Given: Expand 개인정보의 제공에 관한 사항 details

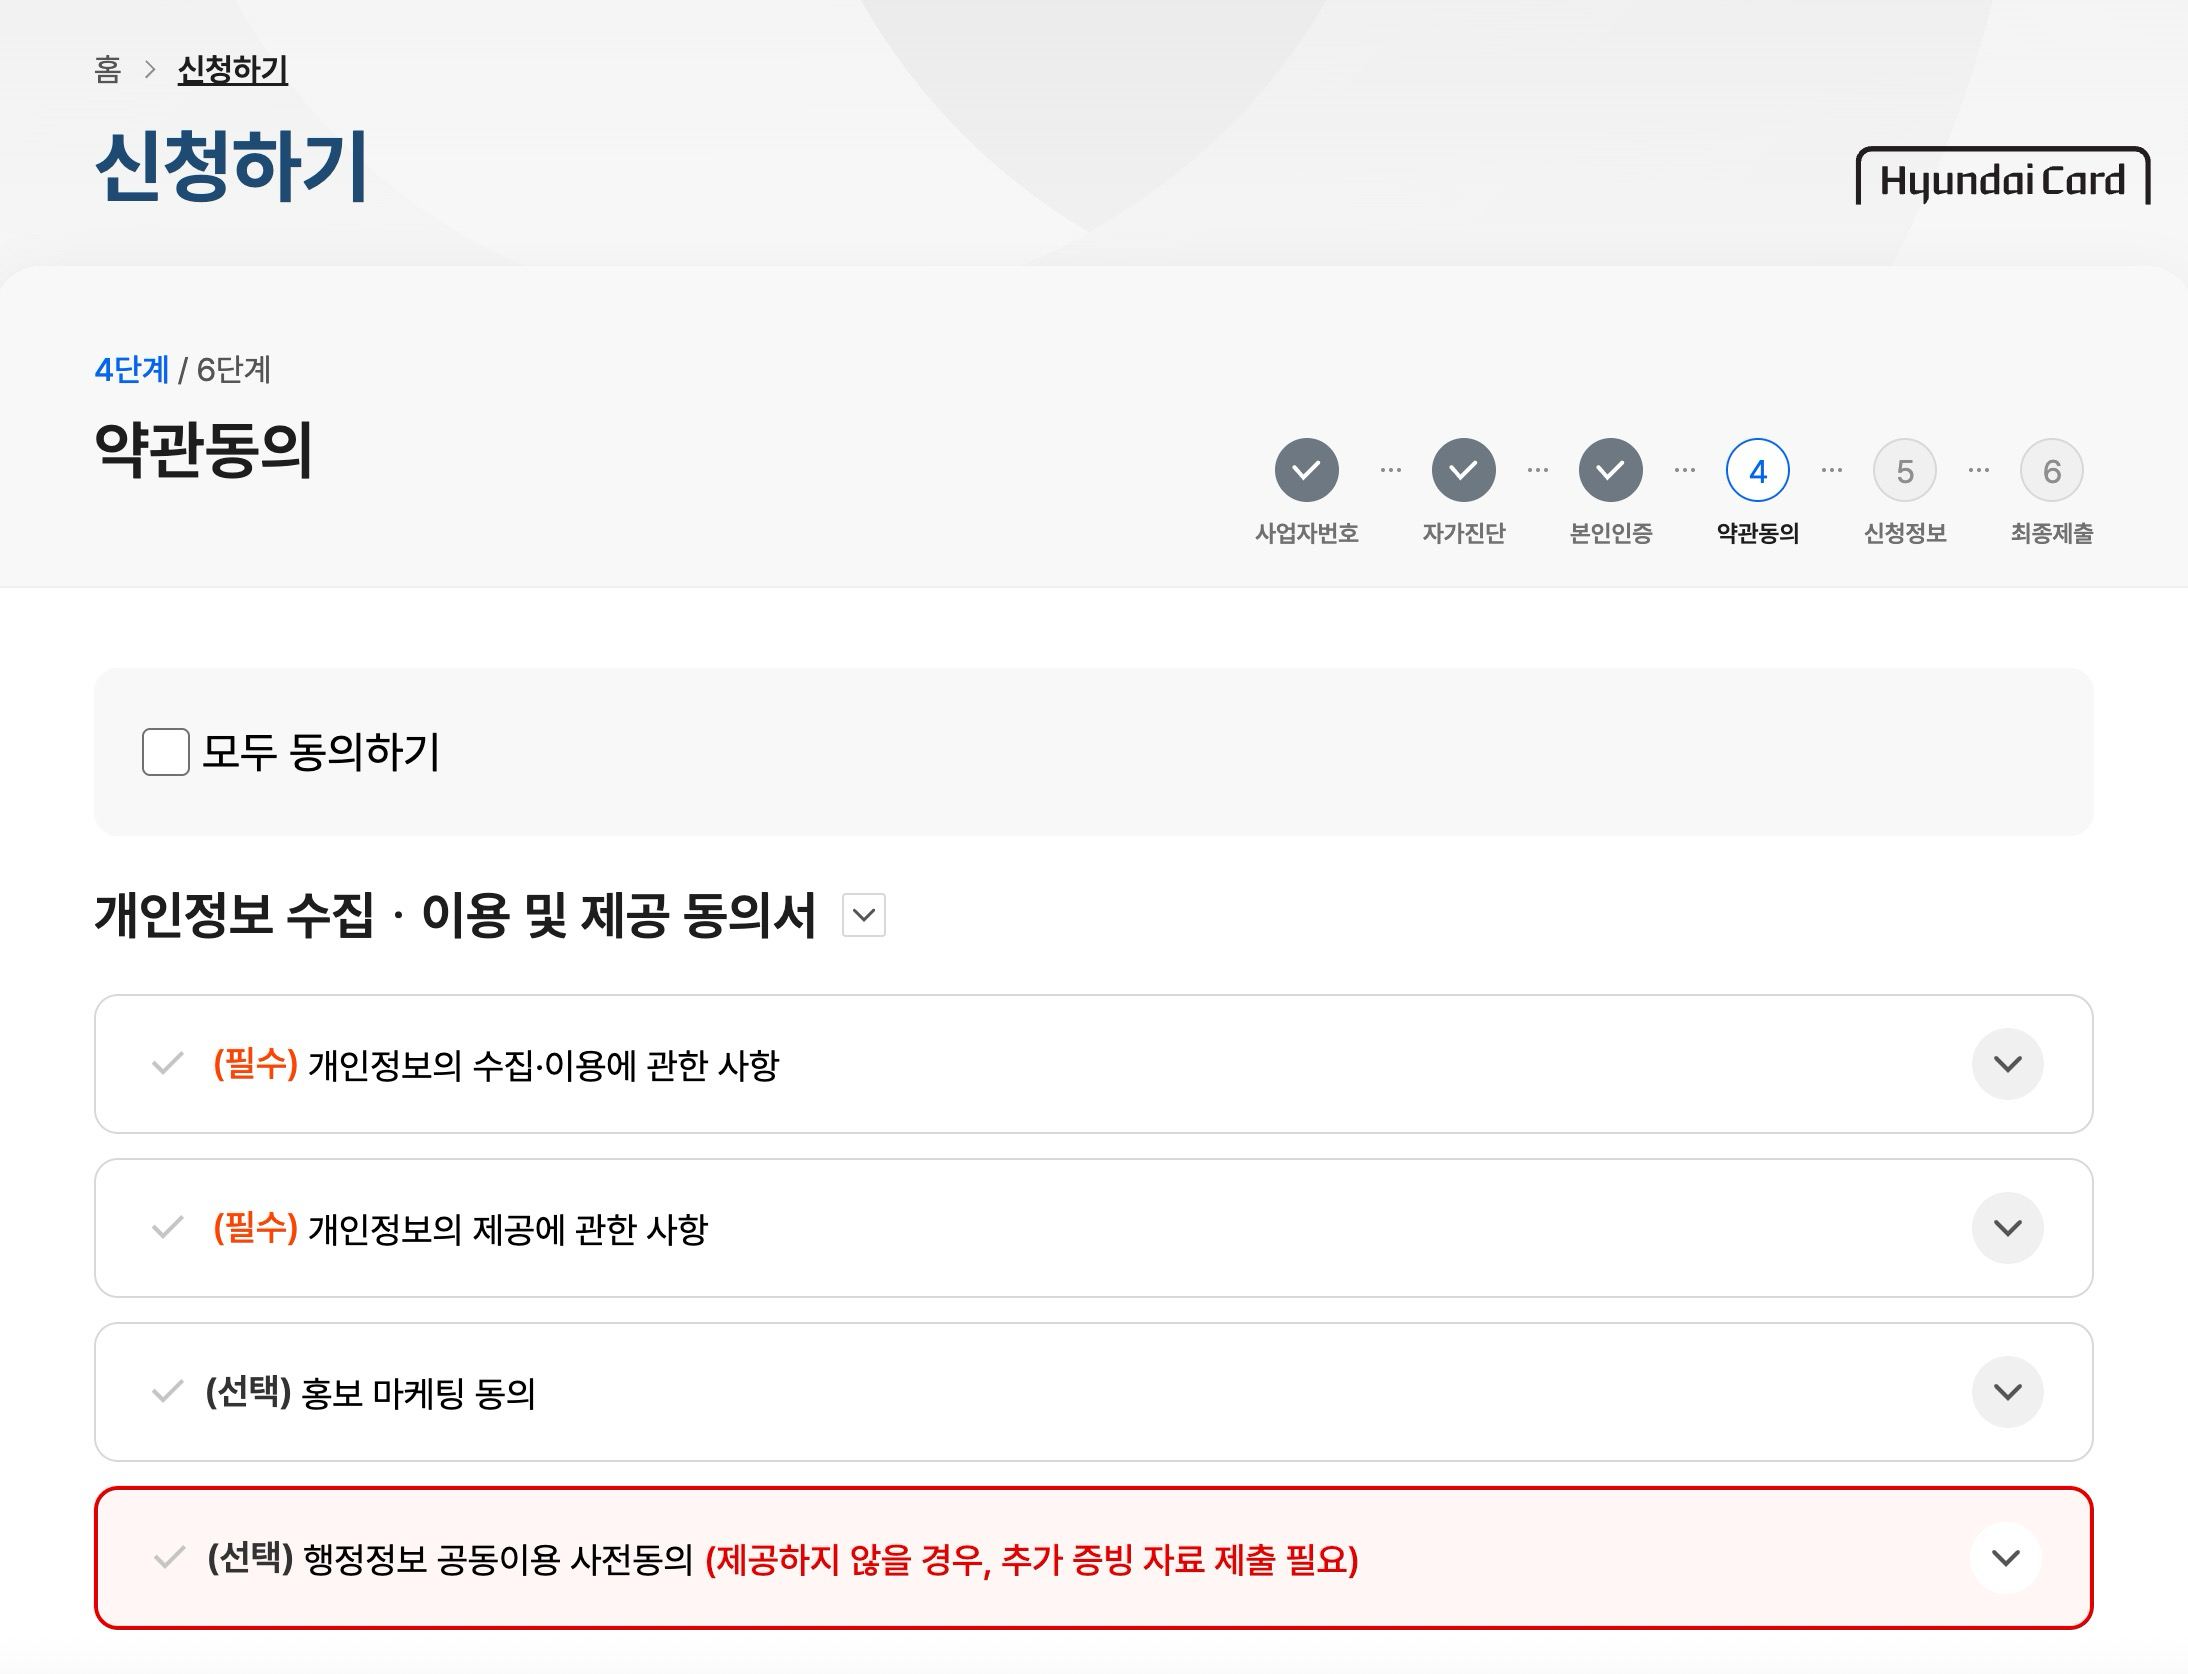Looking at the screenshot, I should pos(2007,1228).
